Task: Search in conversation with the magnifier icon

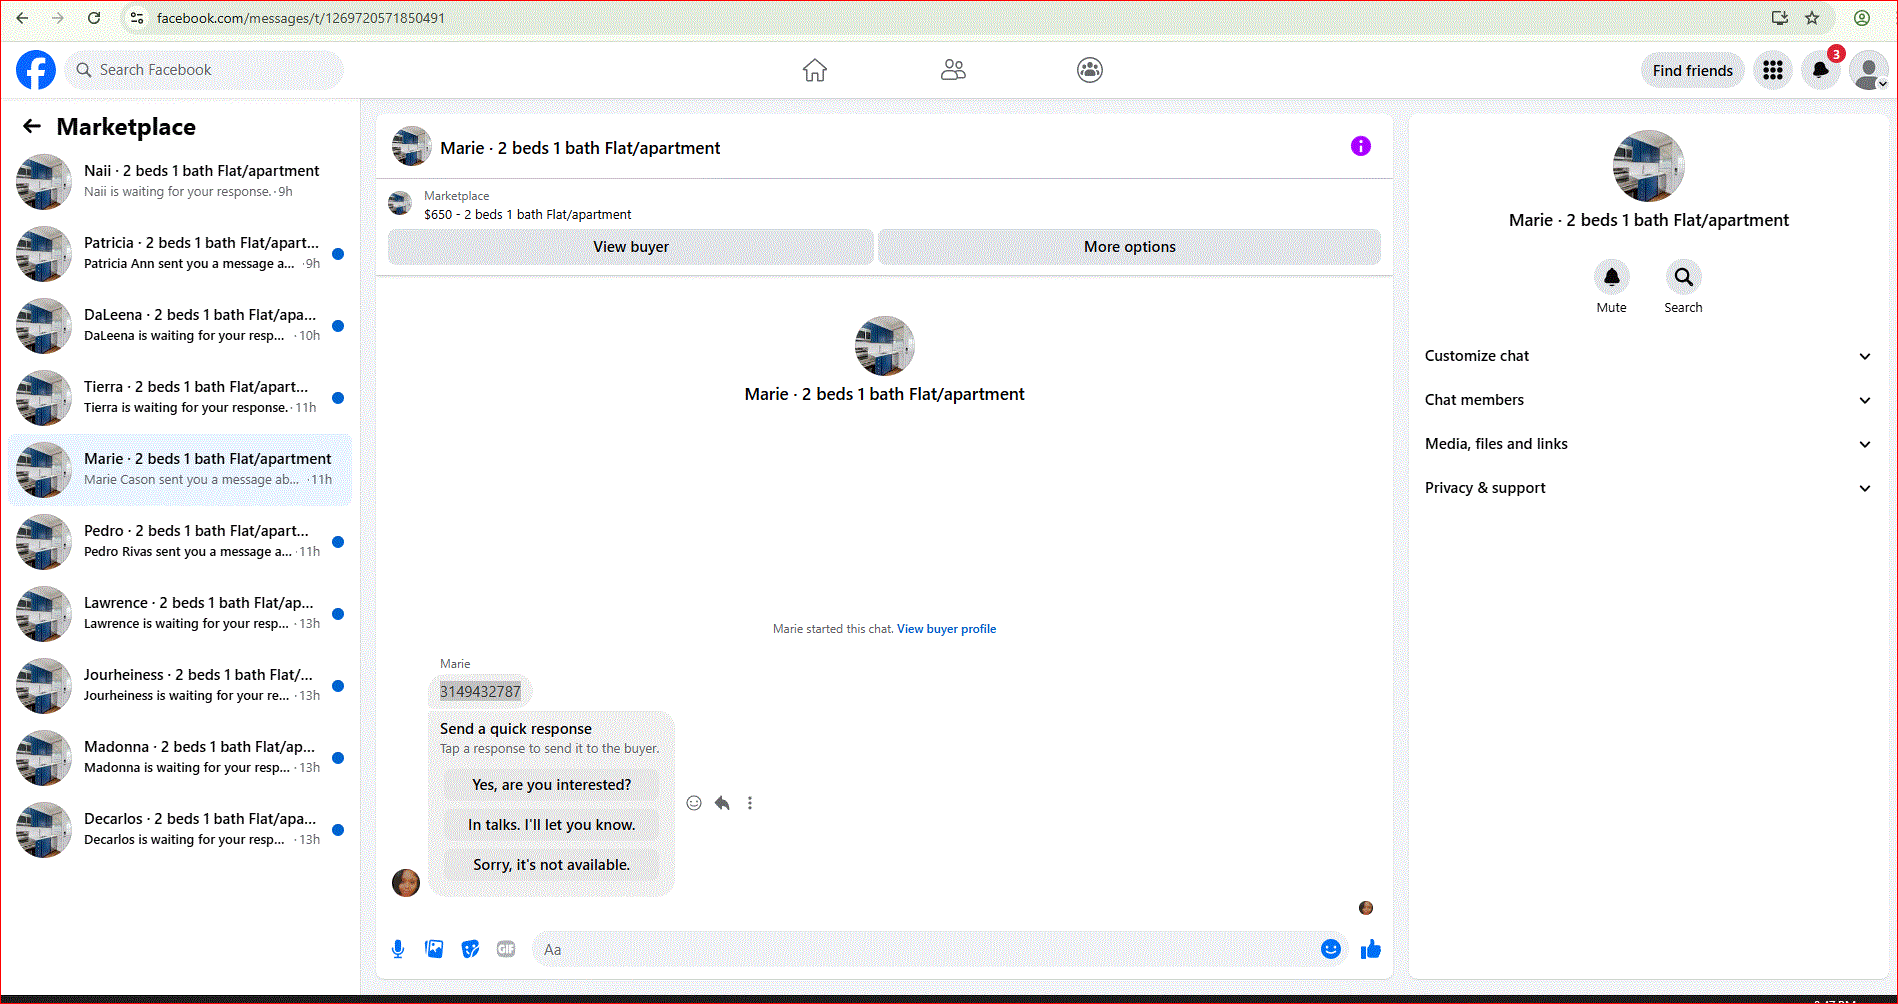Action: pos(1683,277)
